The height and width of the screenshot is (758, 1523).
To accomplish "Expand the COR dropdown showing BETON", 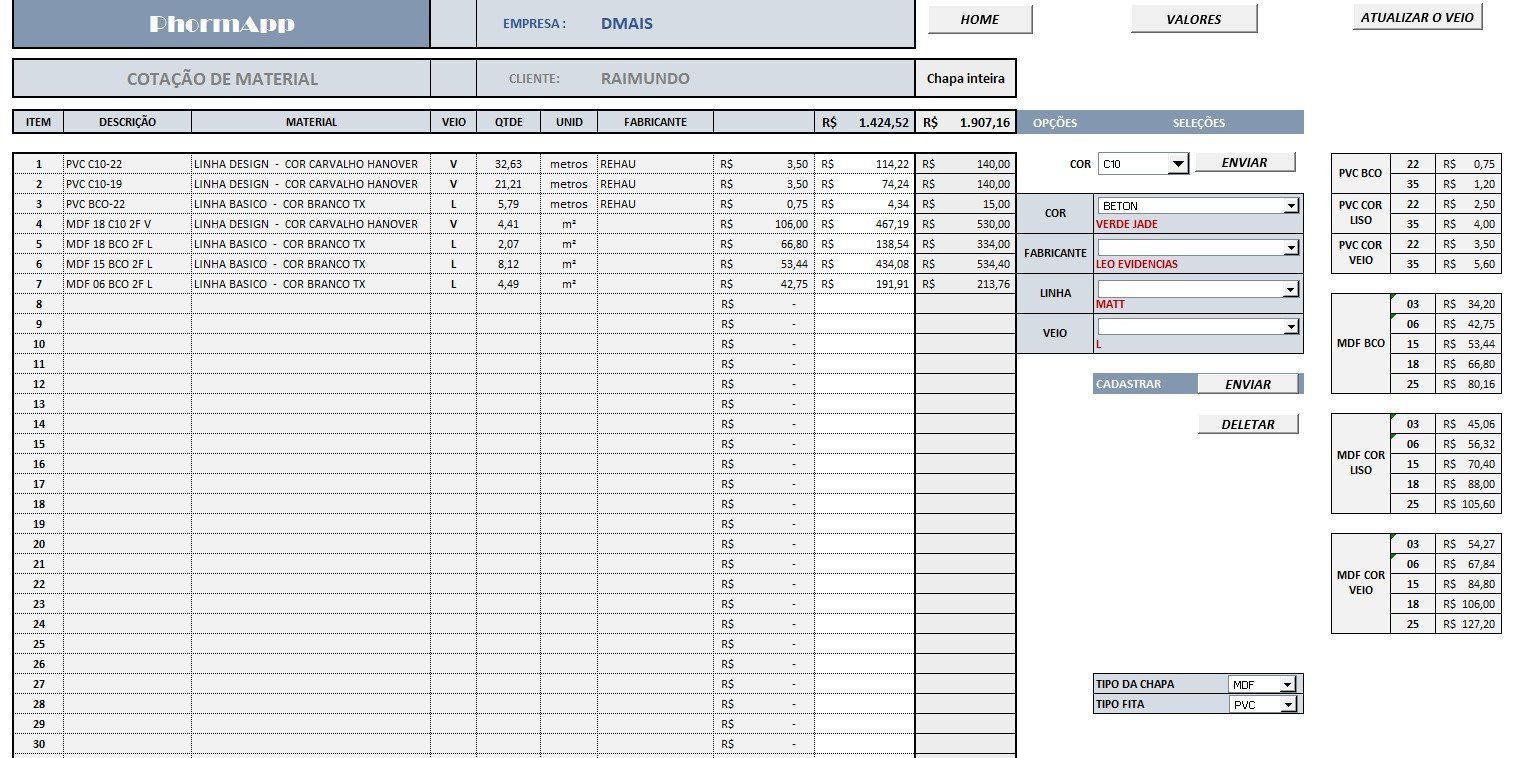I will click(1291, 206).
